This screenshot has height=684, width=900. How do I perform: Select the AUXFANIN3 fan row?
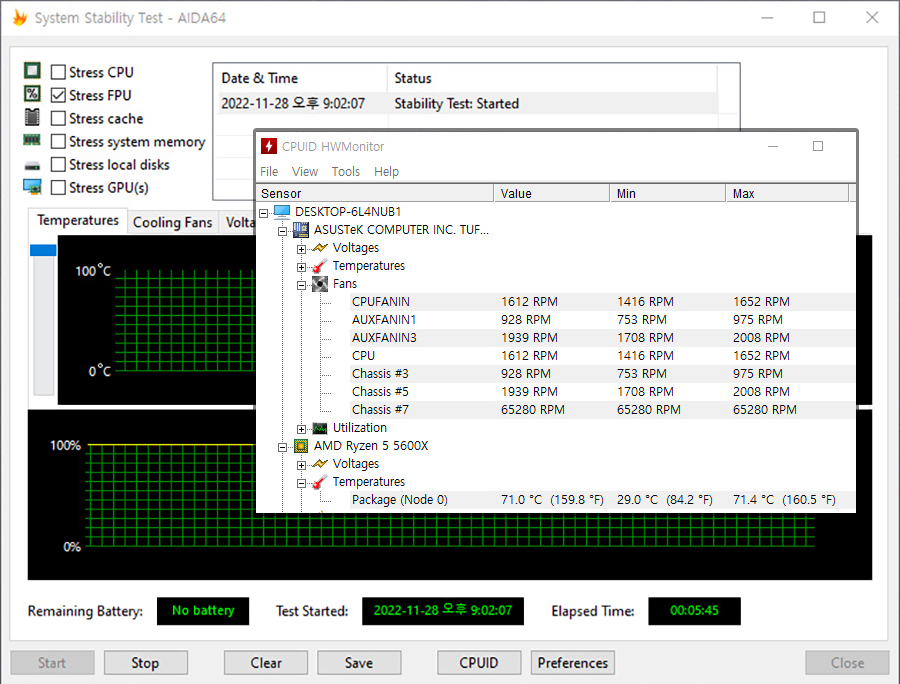tap(603, 338)
